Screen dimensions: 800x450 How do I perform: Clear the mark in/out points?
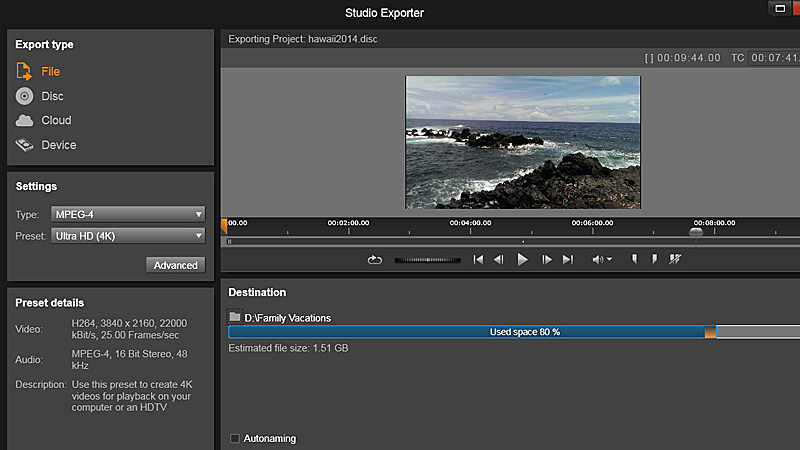pos(676,259)
